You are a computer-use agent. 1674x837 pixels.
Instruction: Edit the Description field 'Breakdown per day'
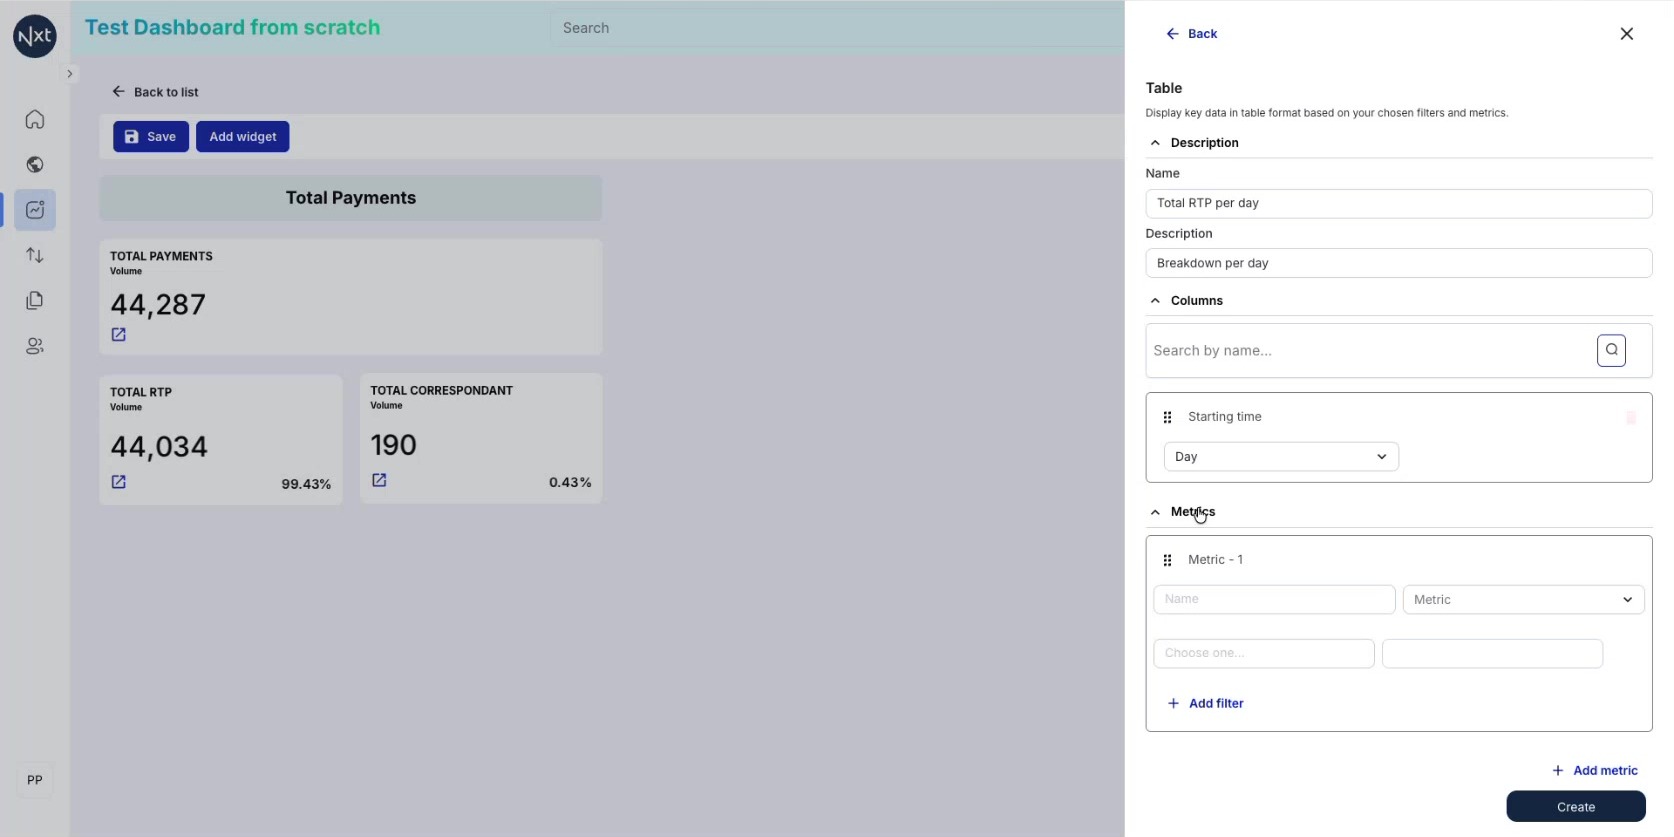click(1398, 263)
